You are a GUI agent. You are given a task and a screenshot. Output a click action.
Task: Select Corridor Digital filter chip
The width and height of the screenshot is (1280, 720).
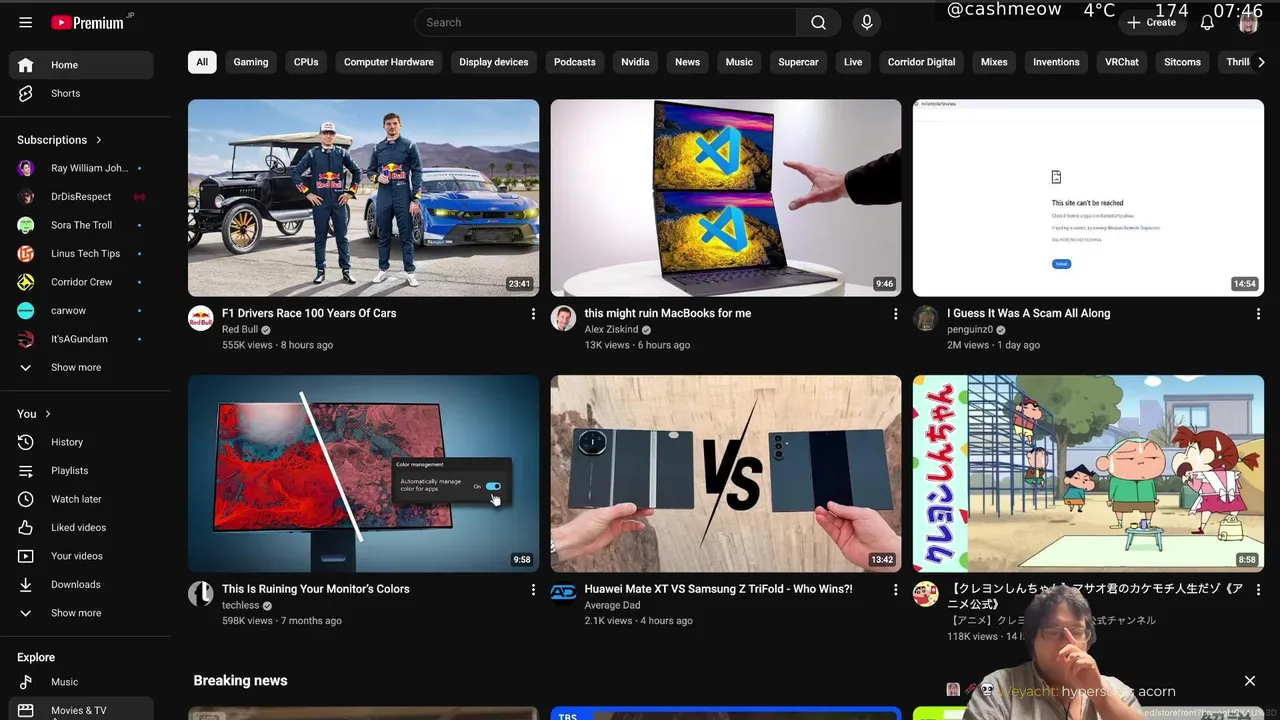[x=921, y=62]
